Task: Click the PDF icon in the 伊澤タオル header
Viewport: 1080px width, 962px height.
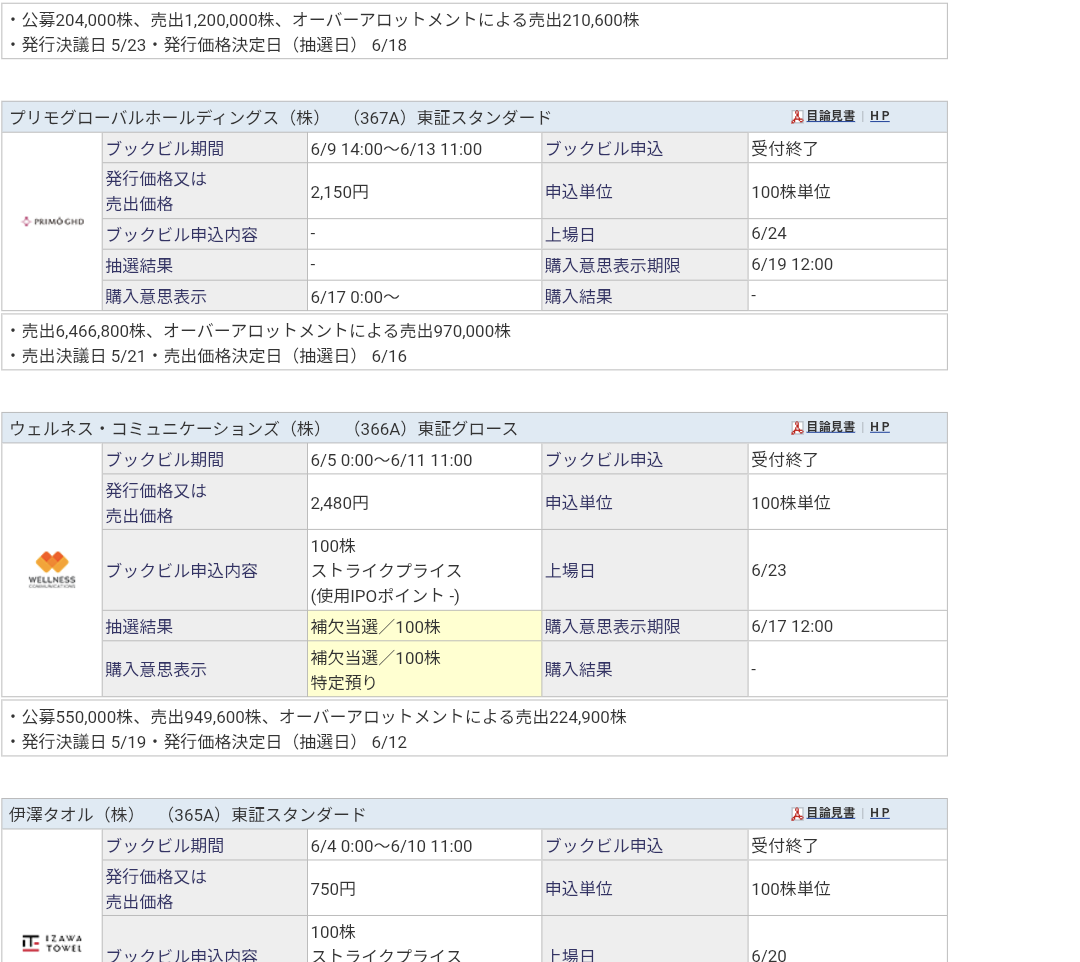Action: click(x=797, y=814)
